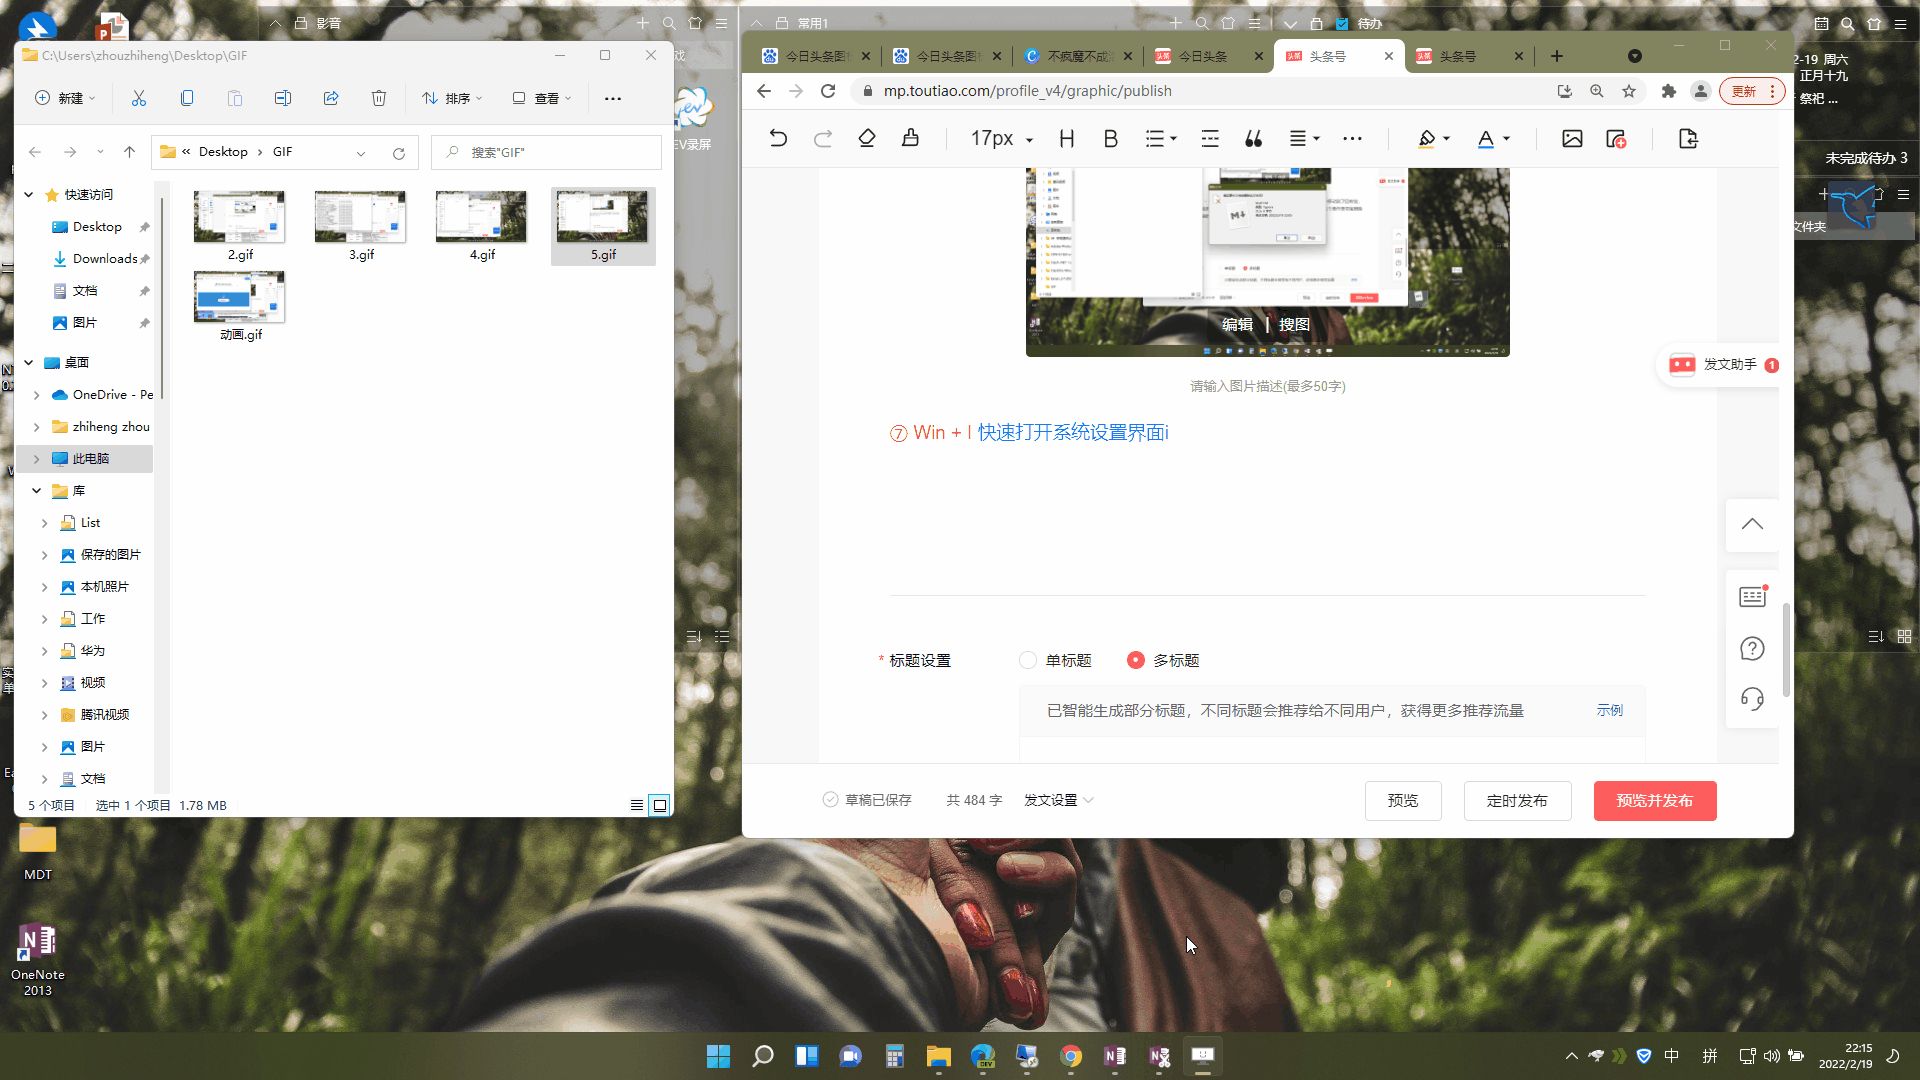Switch to large icons view toggle

pos(660,805)
